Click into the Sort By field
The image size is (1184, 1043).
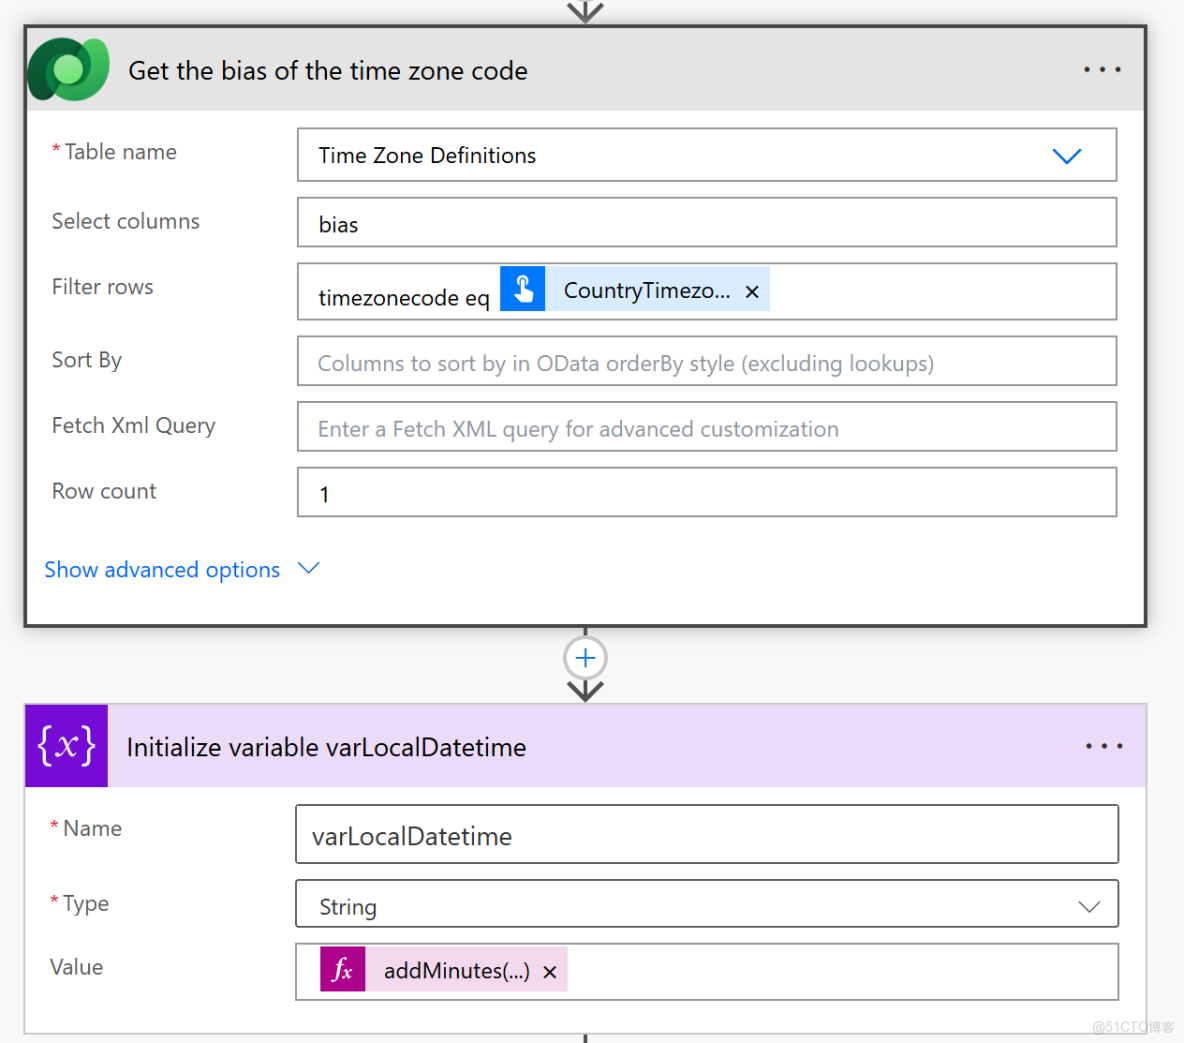click(706, 362)
